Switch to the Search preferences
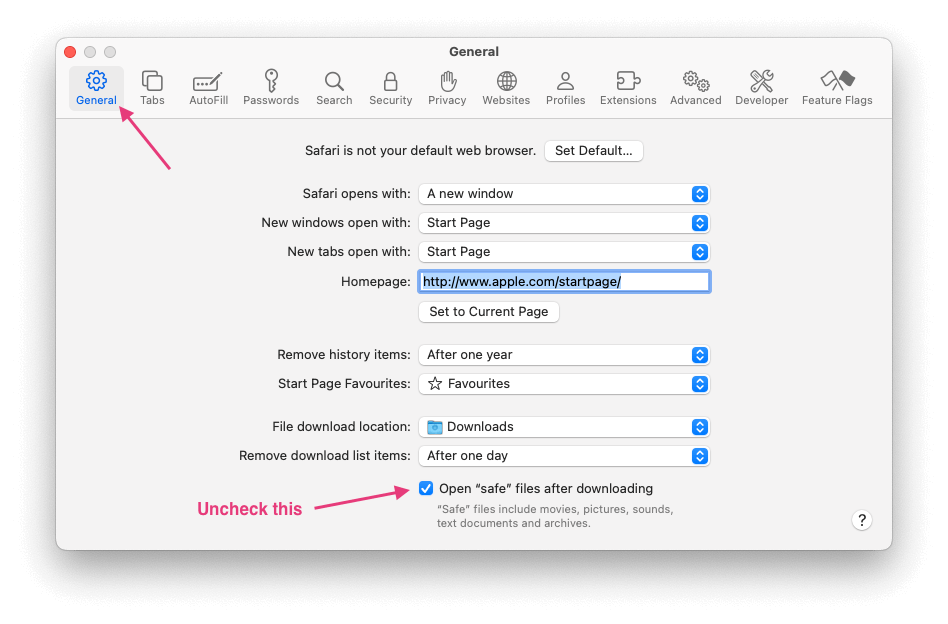This screenshot has height=624, width=948. pyautogui.click(x=334, y=87)
